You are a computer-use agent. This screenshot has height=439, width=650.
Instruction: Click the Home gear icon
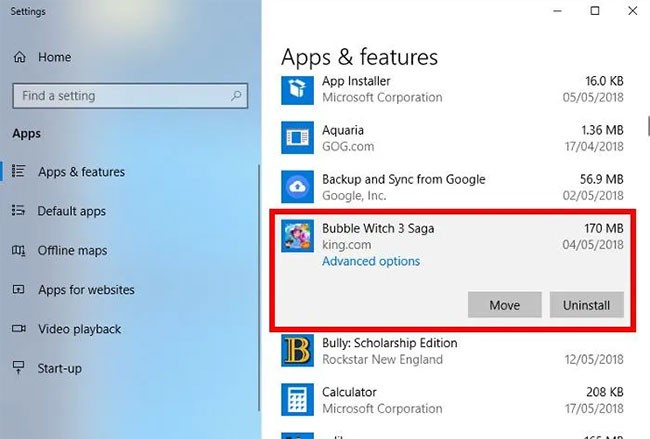19,58
